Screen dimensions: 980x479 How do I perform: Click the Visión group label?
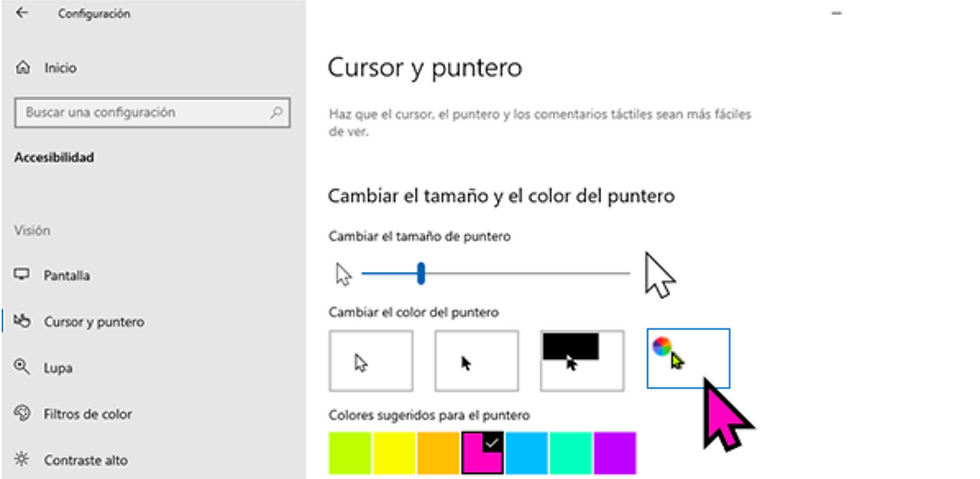32,231
